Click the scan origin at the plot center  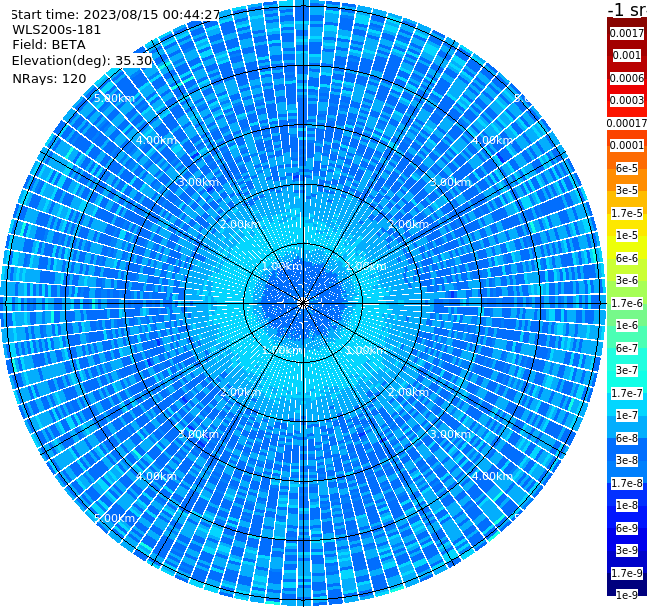(x=303, y=304)
